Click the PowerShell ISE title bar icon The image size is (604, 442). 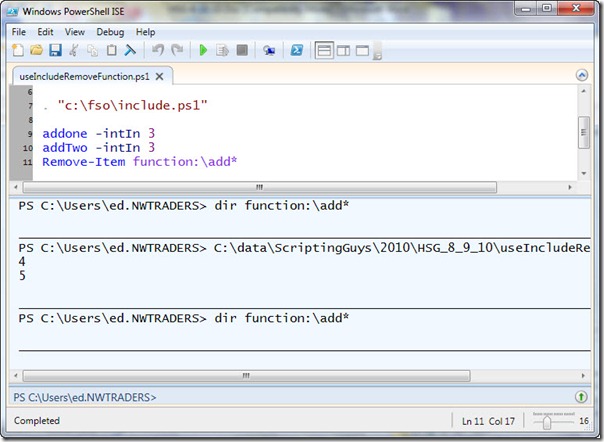pos(12,12)
